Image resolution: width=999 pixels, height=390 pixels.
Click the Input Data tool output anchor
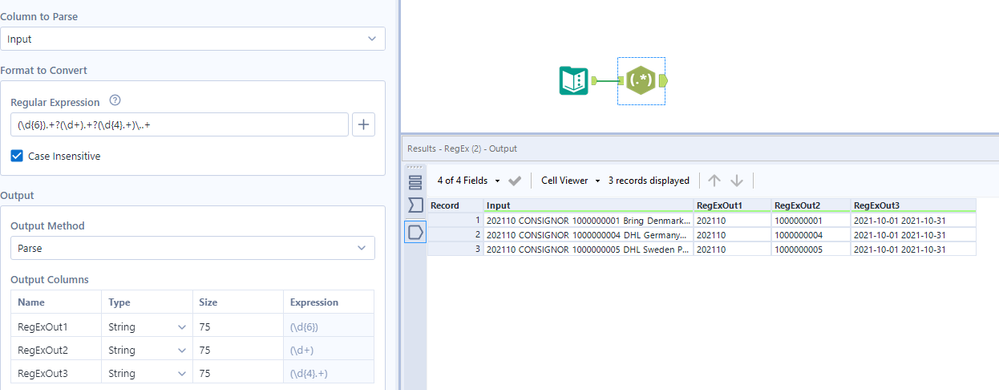pyautogui.click(x=594, y=80)
